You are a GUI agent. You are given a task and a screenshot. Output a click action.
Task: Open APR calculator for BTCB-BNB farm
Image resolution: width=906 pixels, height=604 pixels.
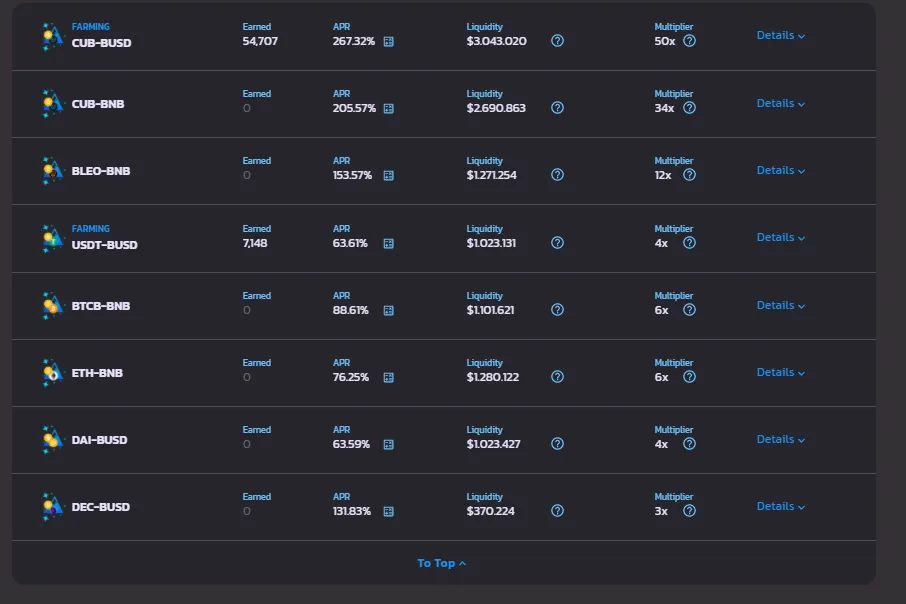pos(389,311)
